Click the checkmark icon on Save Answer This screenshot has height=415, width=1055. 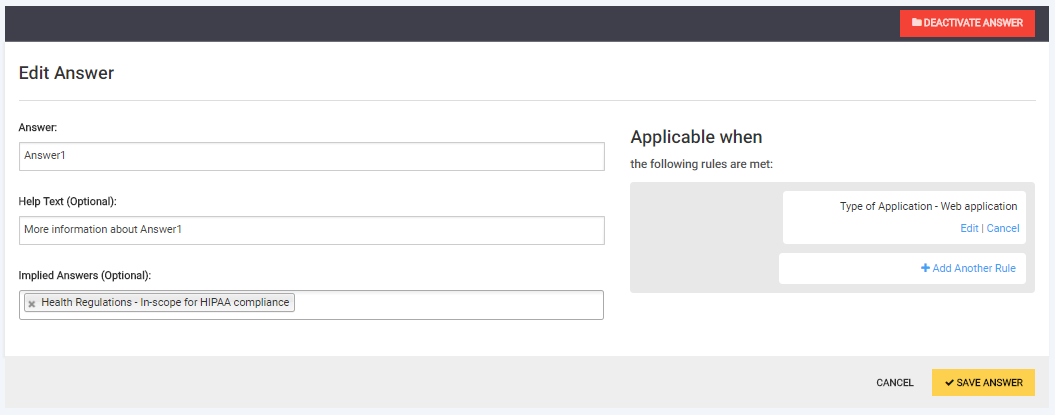[949, 383]
